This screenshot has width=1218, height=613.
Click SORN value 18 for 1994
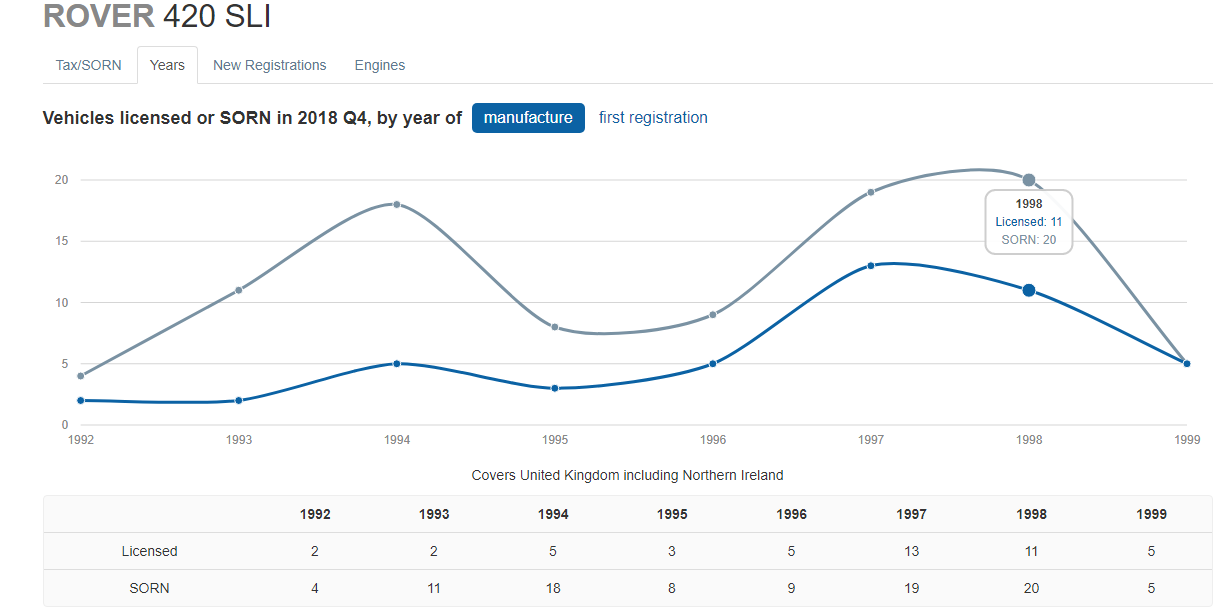[x=553, y=588]
